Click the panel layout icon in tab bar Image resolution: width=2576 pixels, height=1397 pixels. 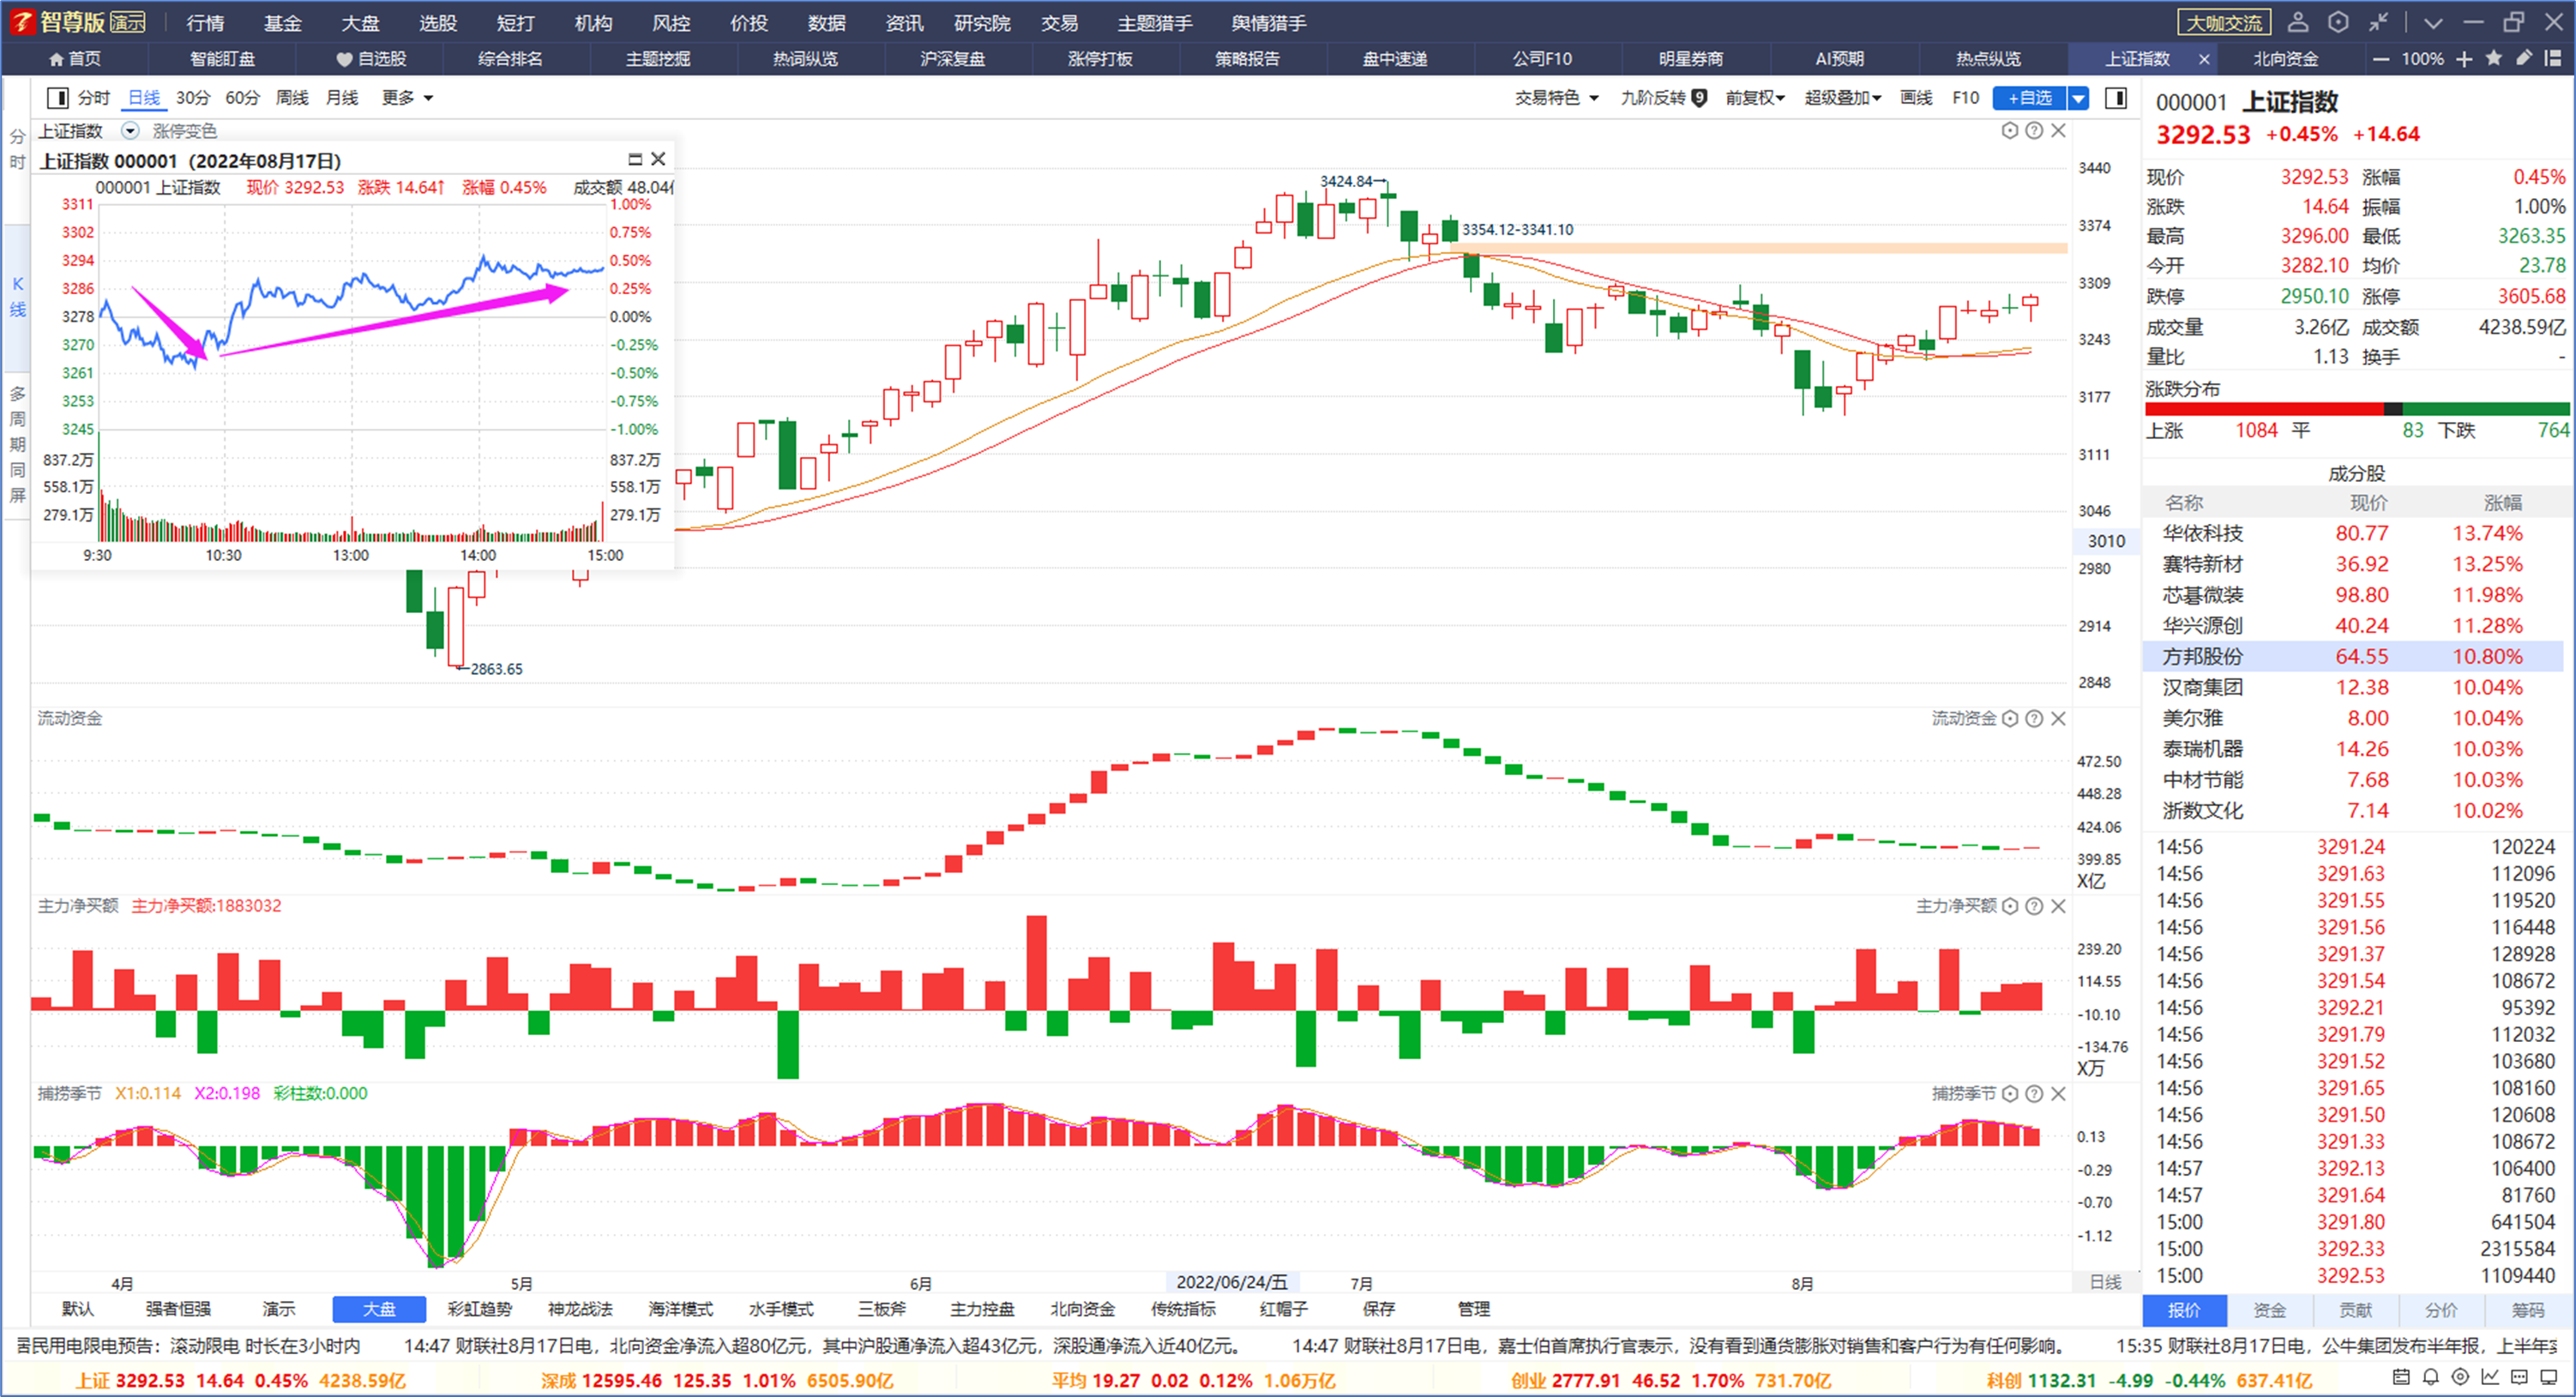pyautogui.click(x=2552, y=58)
